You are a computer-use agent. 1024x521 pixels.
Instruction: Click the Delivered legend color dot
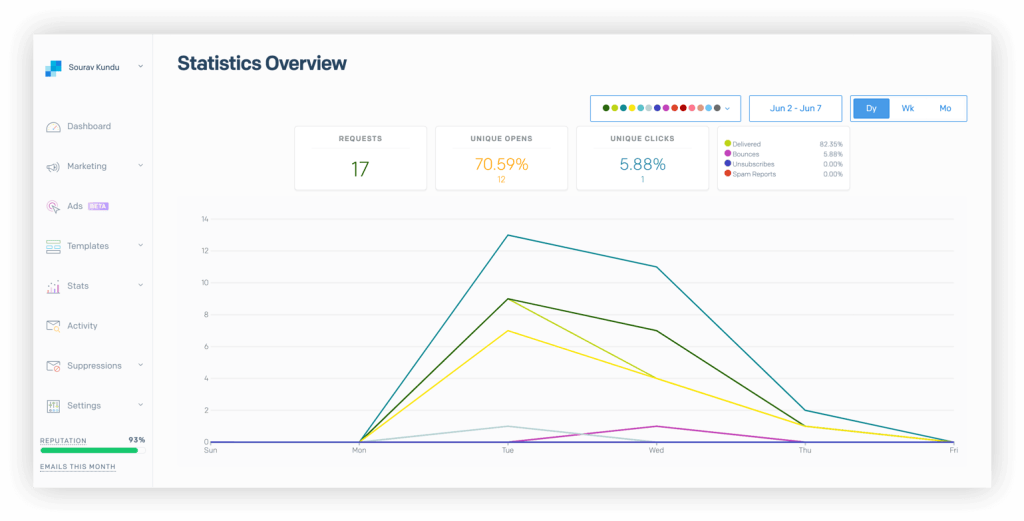[x=728, y=143]
